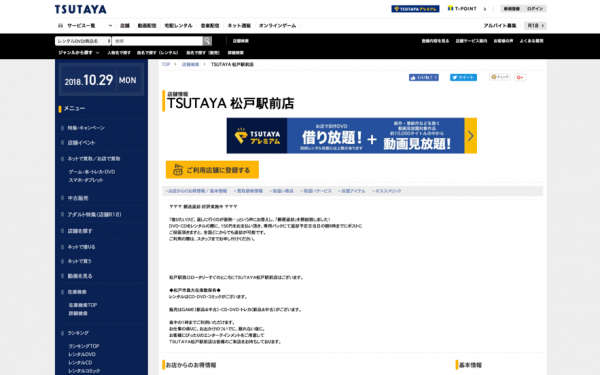
Task: Click the banner's yellow right arrow
Action: point(471,136)
